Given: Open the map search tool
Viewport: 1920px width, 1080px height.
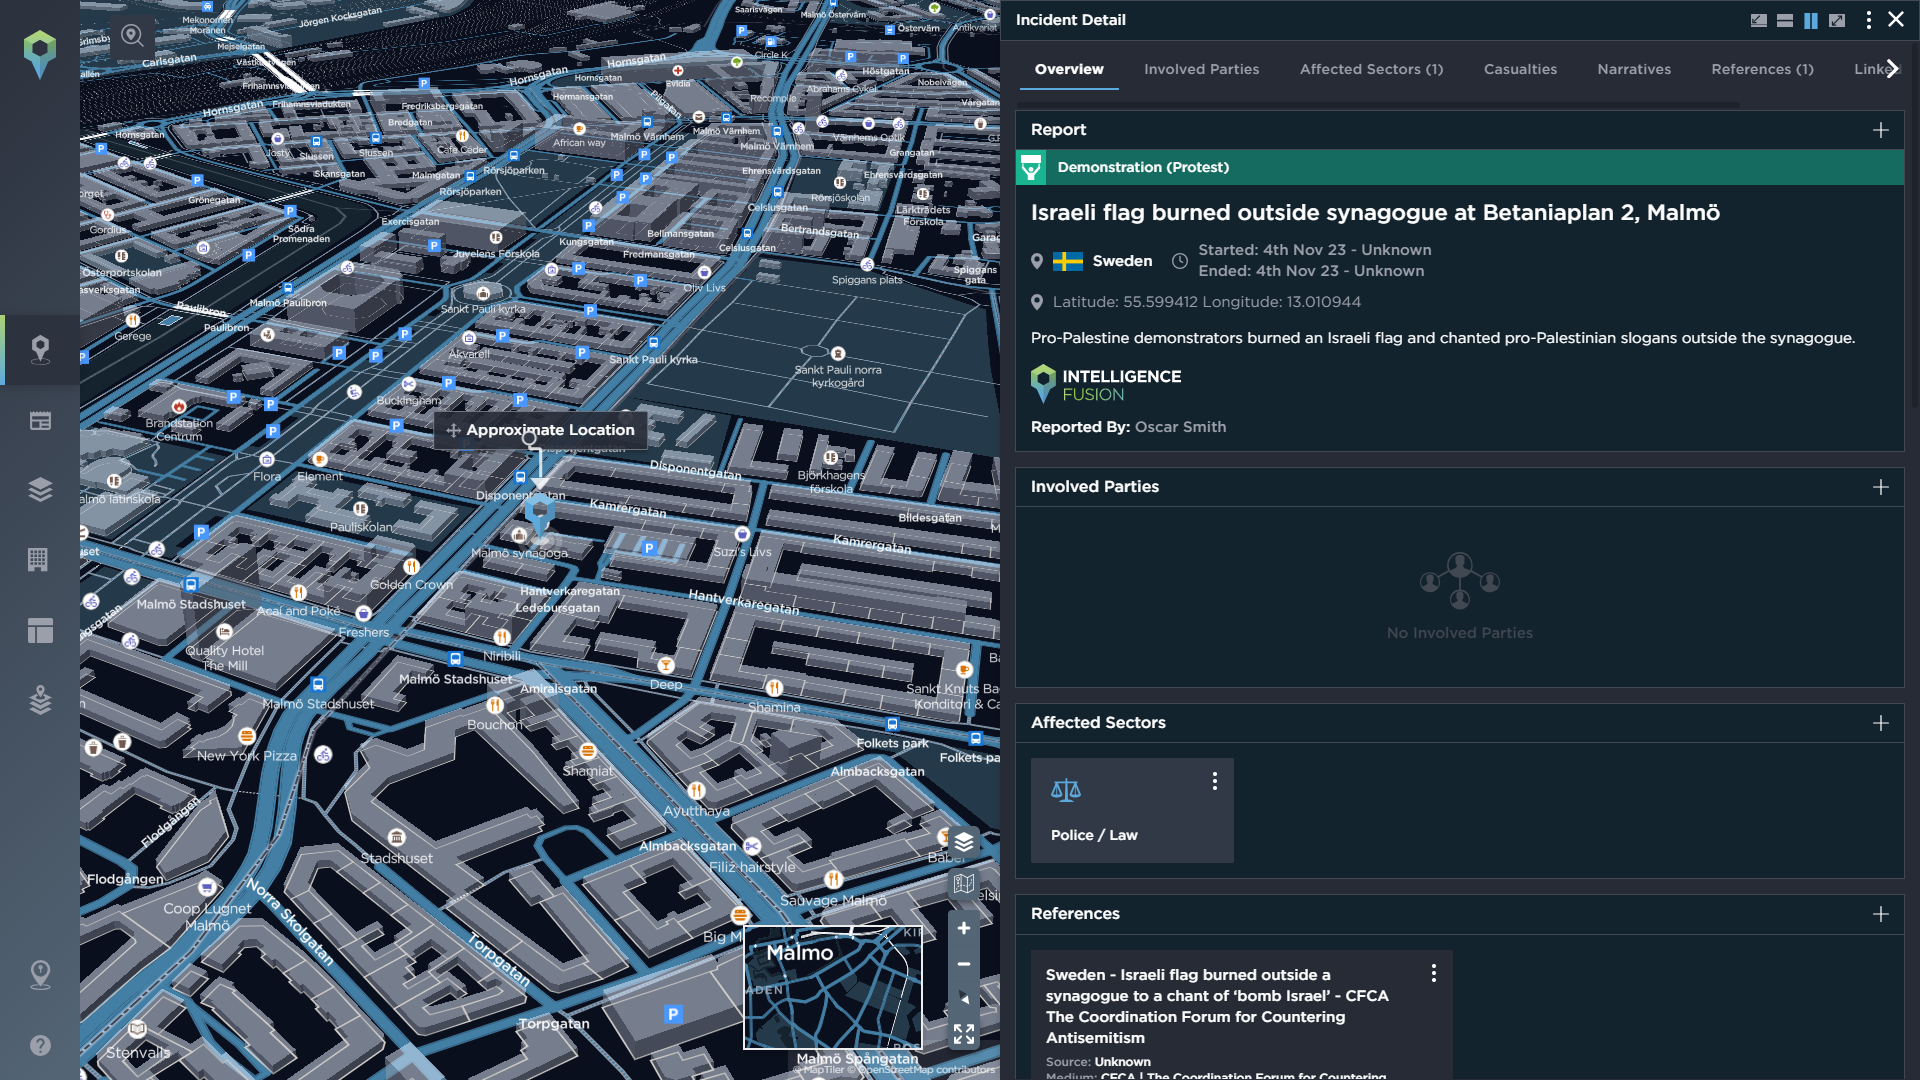Looking at the screenshot, I should click(x=132, y=36).
